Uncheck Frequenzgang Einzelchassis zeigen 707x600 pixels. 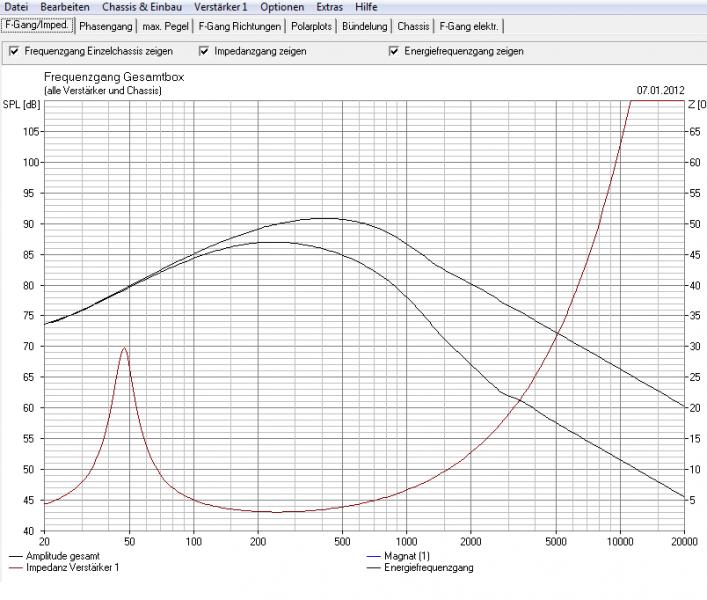pyautogui.click(x=14, y=51)
